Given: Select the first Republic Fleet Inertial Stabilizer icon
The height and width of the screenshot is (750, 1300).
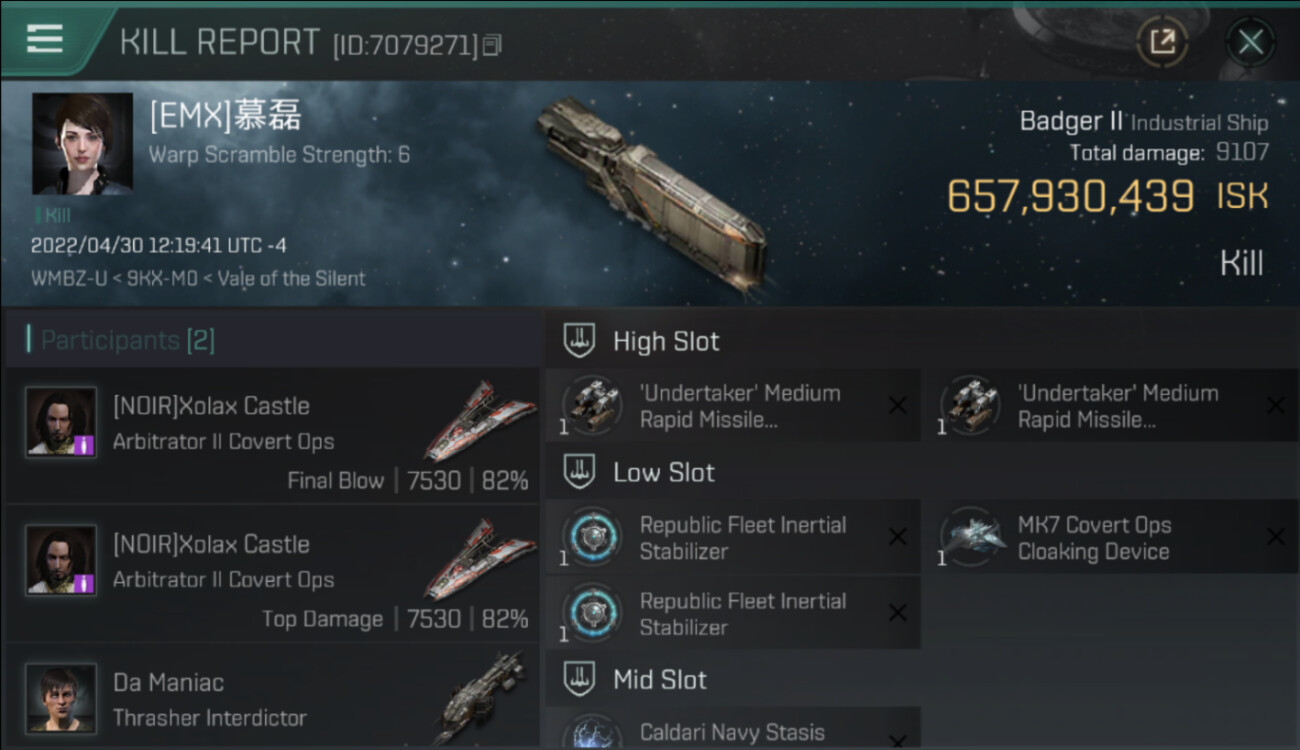Looking at the screenshot, I should pos(592,537).
